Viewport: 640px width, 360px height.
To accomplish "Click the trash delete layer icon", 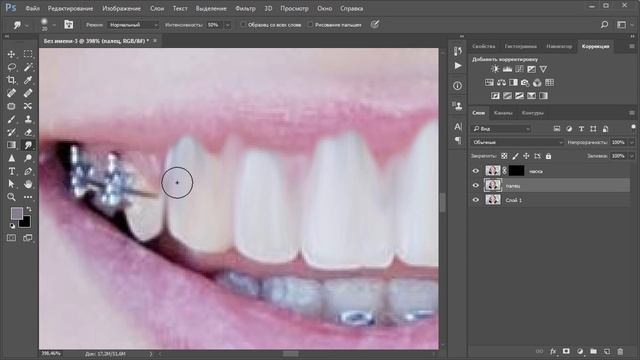I will [x=620, y=351].
